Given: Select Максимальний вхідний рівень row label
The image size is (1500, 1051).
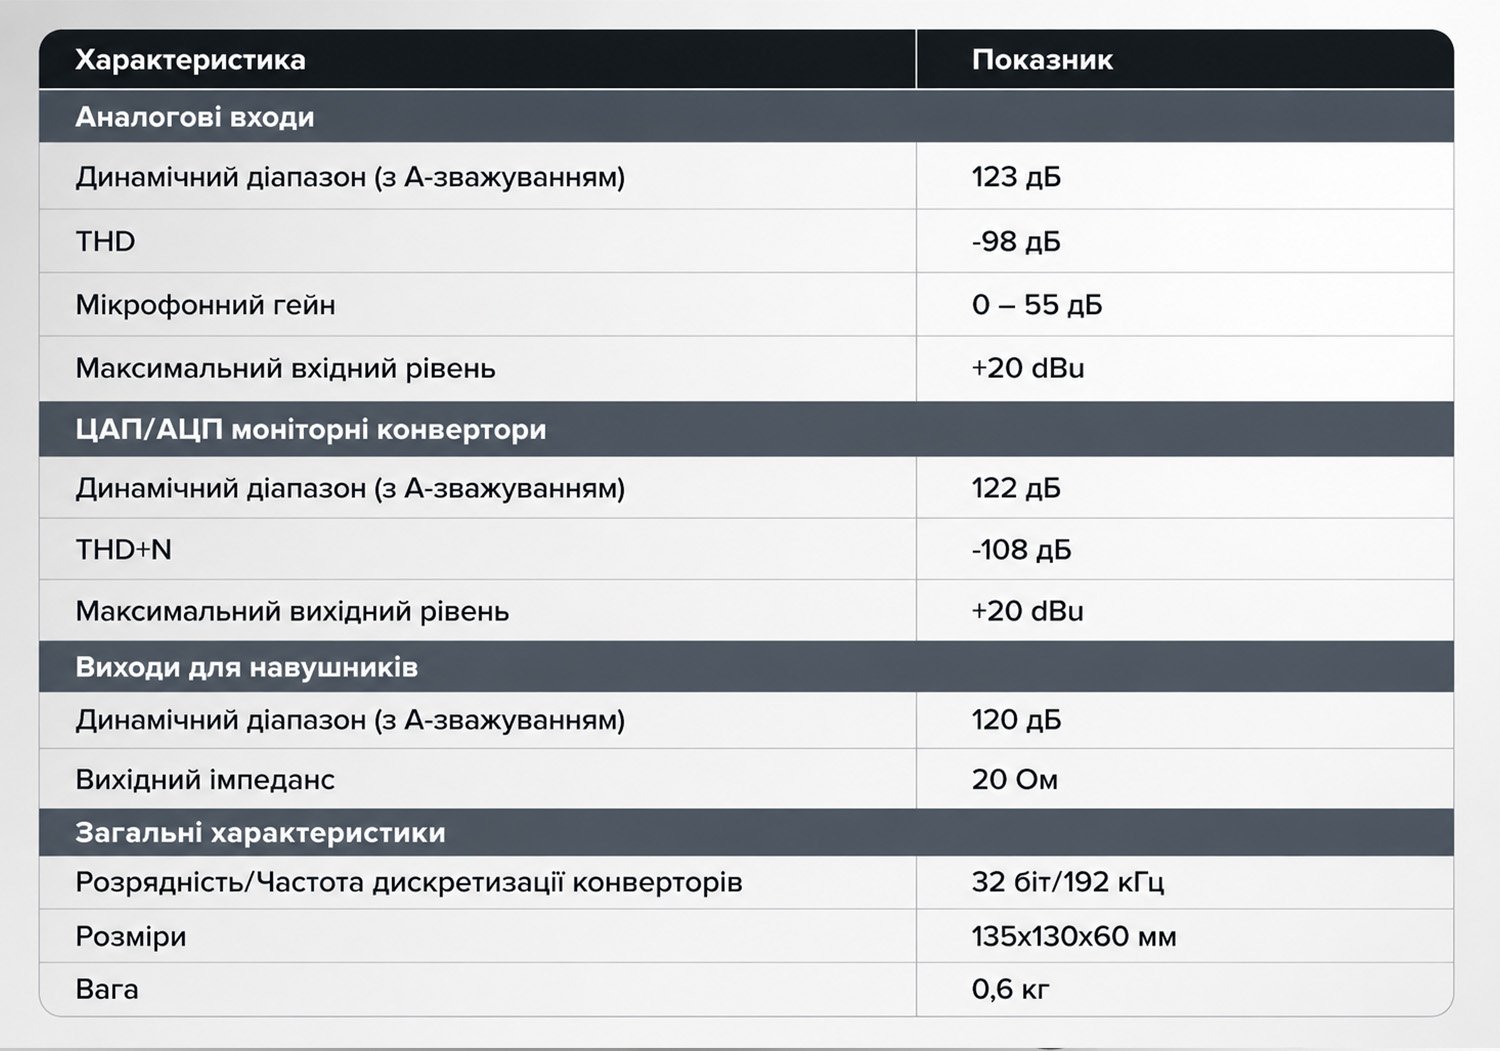Looking at the screenshot, I should click(x=285, y=368).
